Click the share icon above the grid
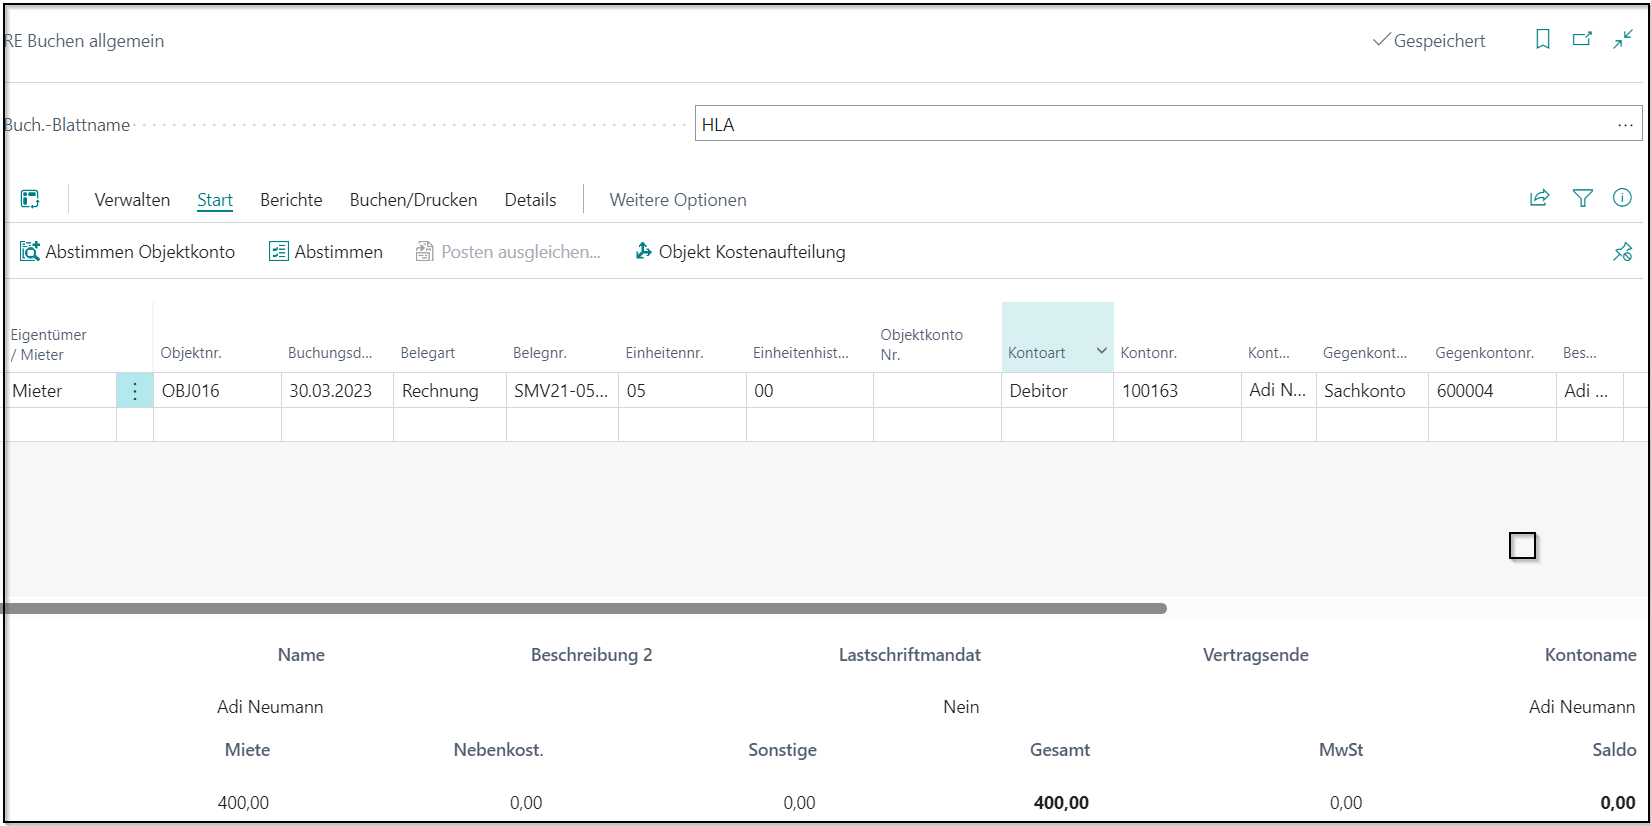The image size is (1651, 826). [1539, 198]
